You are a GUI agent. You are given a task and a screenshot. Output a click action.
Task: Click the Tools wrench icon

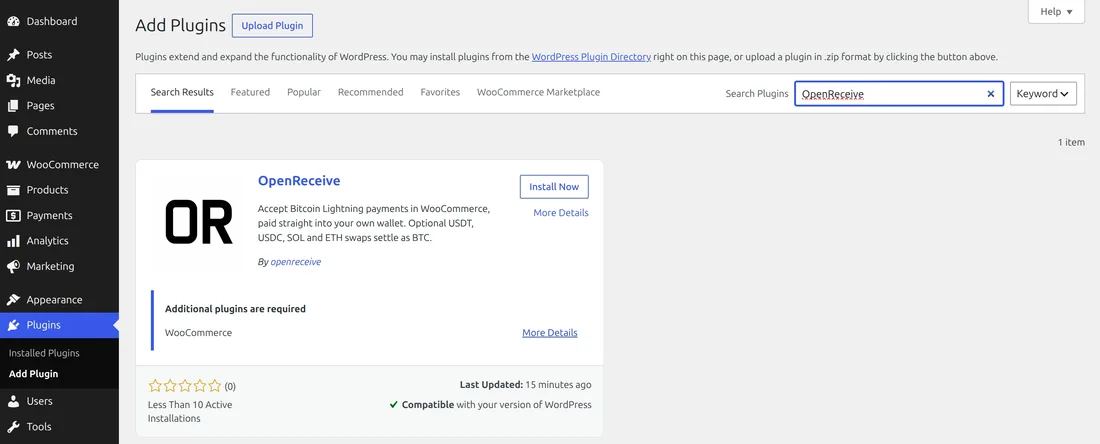(13, 426)
